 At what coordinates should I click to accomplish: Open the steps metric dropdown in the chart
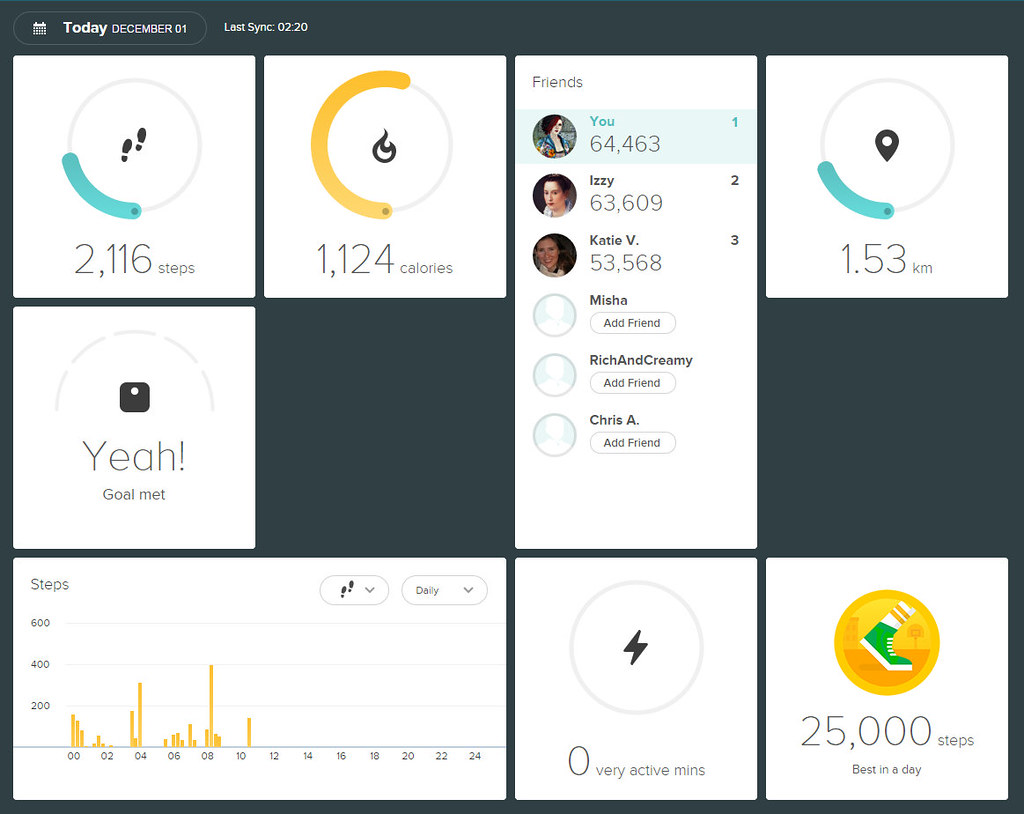pyautogui.click(x=355, y=590)
